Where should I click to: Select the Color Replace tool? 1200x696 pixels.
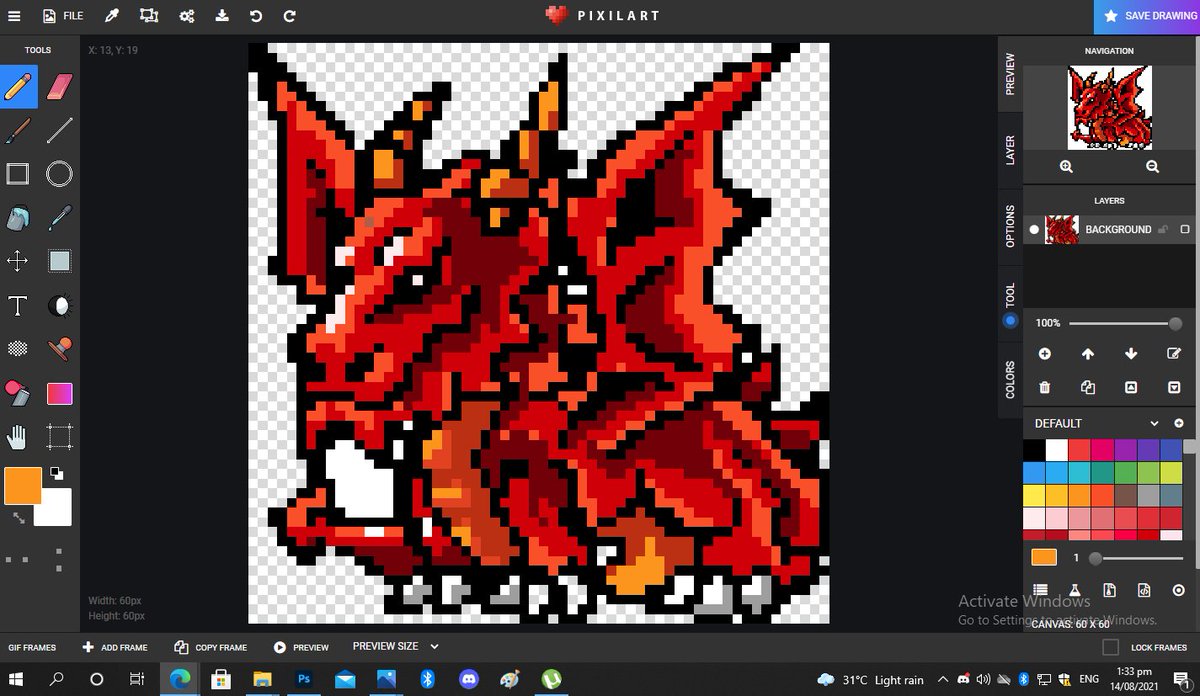17,392
